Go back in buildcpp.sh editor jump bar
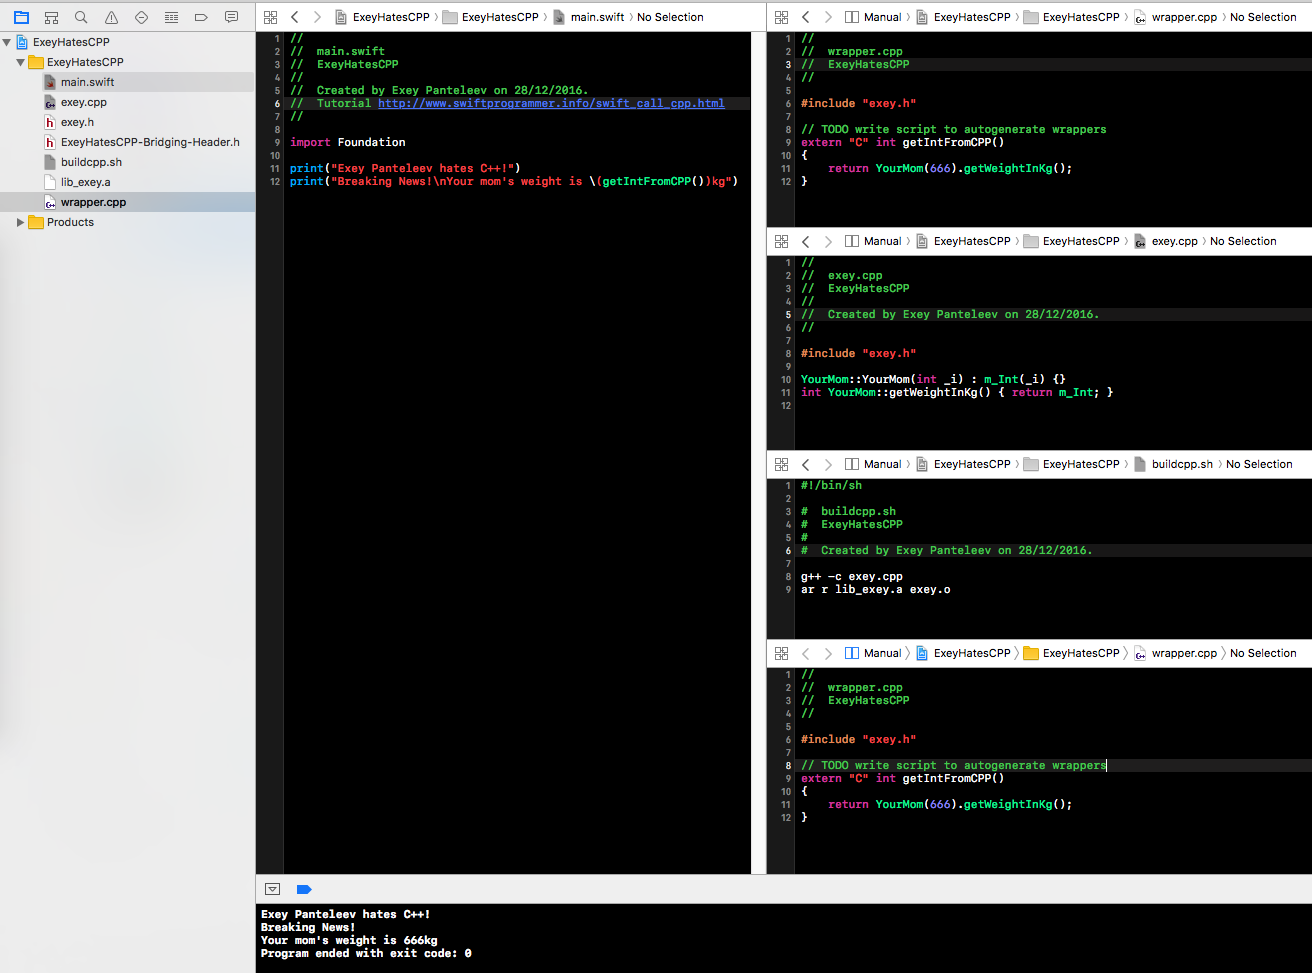The height and width of the screenshot is (973, 1312). click(x=806, y=464)
